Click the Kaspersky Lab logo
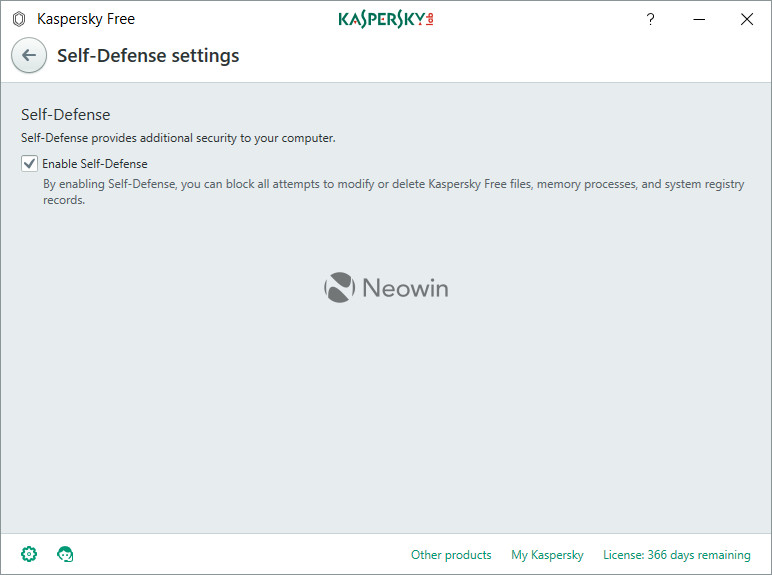The image size is (772, 575). coord(386,19)
